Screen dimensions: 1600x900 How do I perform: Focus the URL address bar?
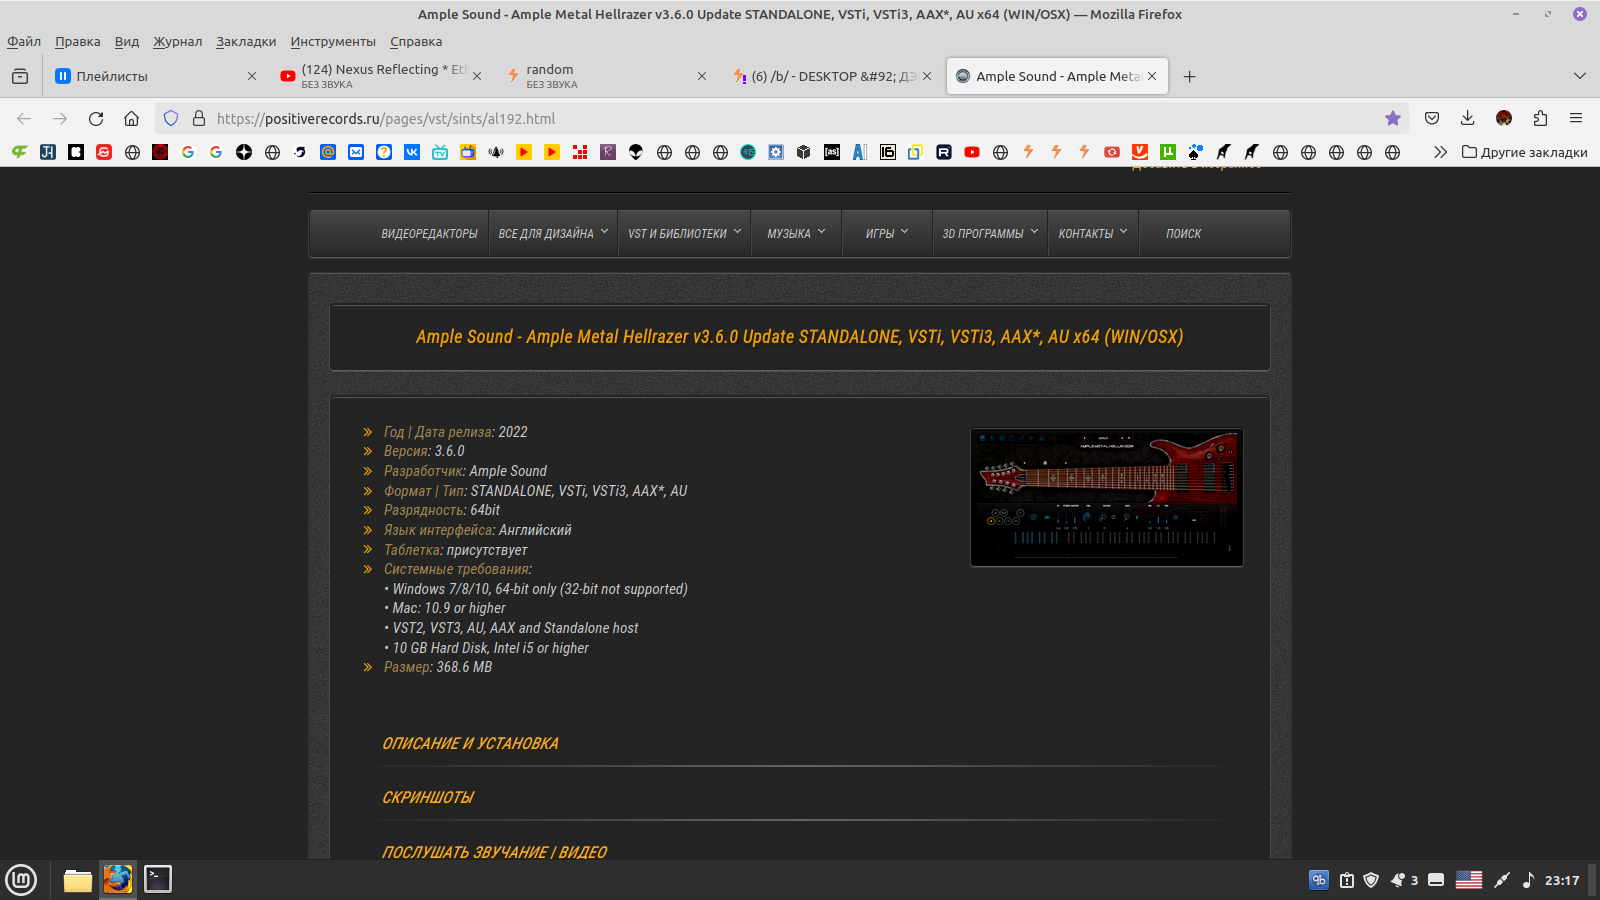pyautogui.click(x=780, y=118)
